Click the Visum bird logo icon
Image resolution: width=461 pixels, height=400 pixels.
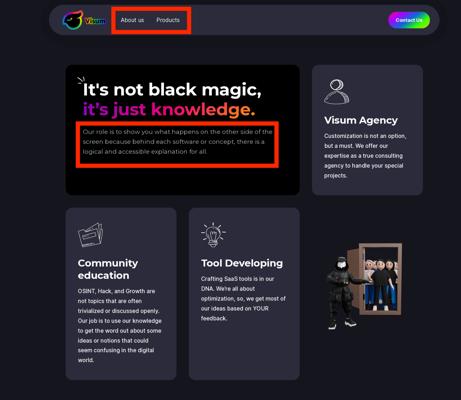72,20
